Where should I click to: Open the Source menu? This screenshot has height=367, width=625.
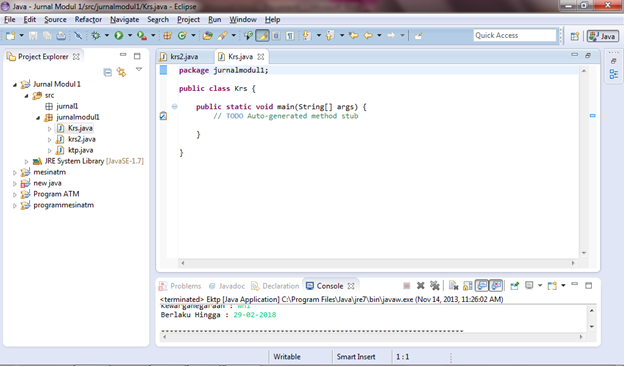(x=55, y=20)
